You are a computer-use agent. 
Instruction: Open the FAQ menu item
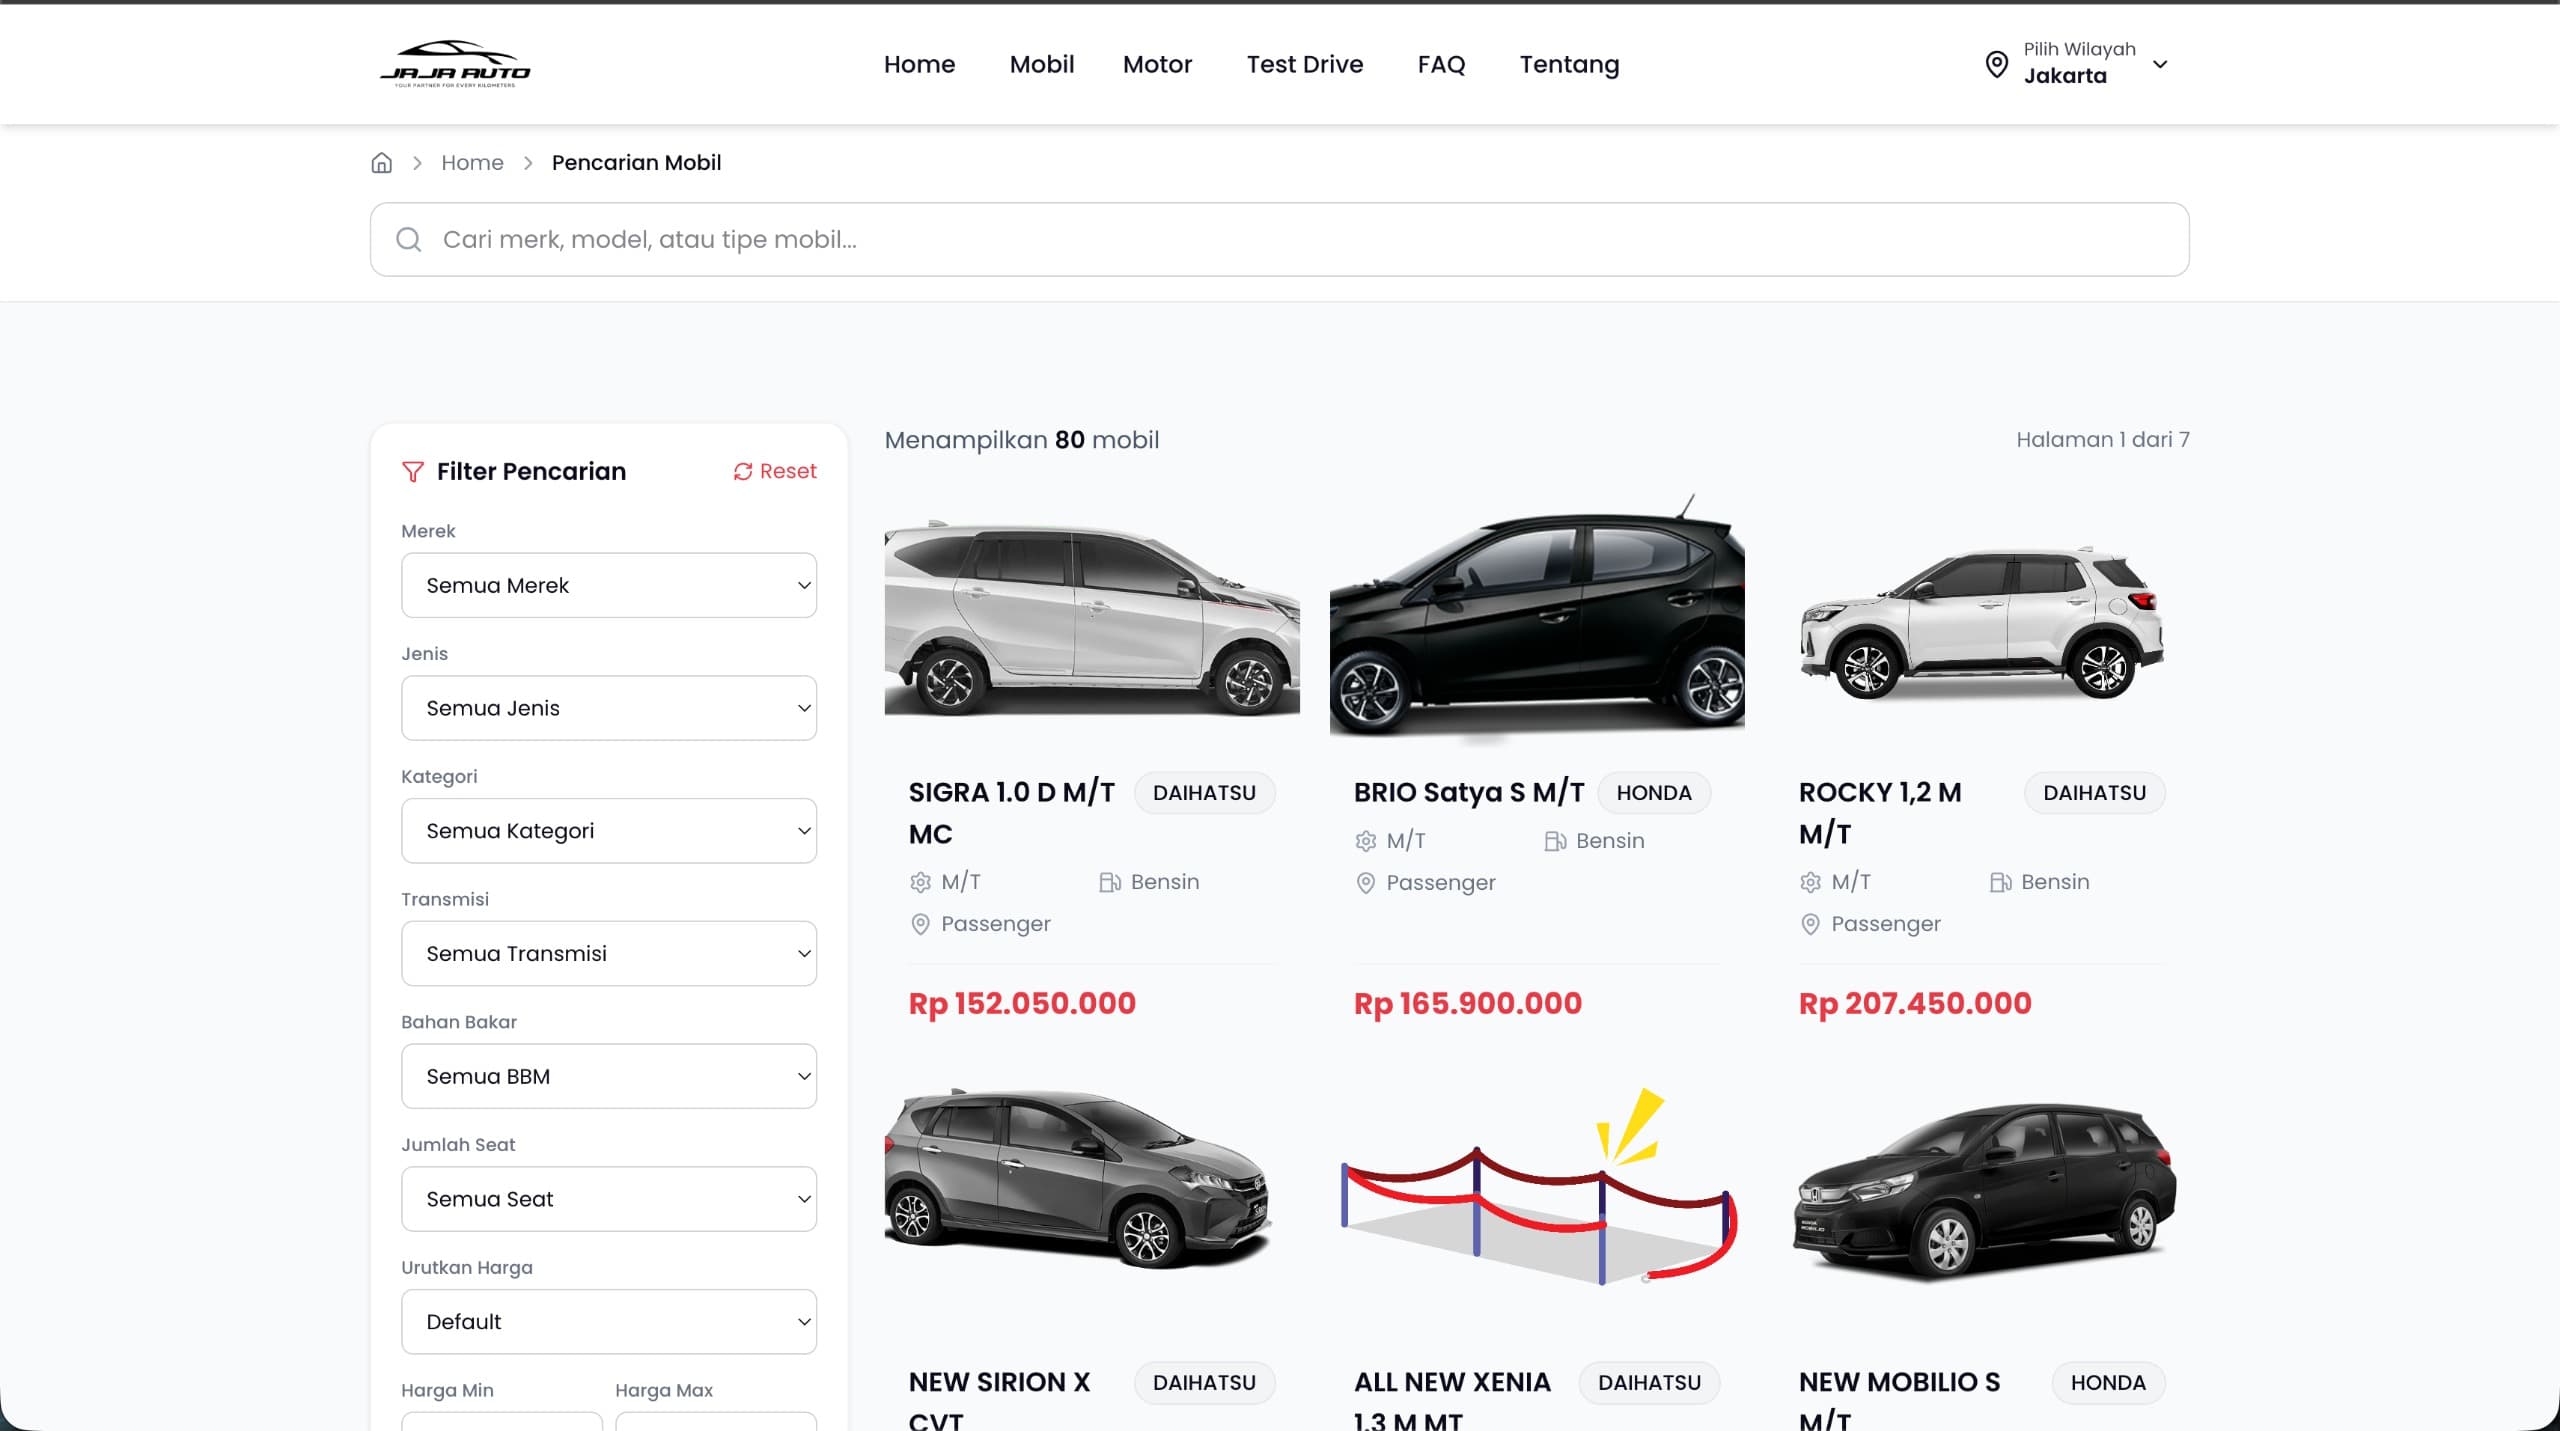tap(1441, 64)
